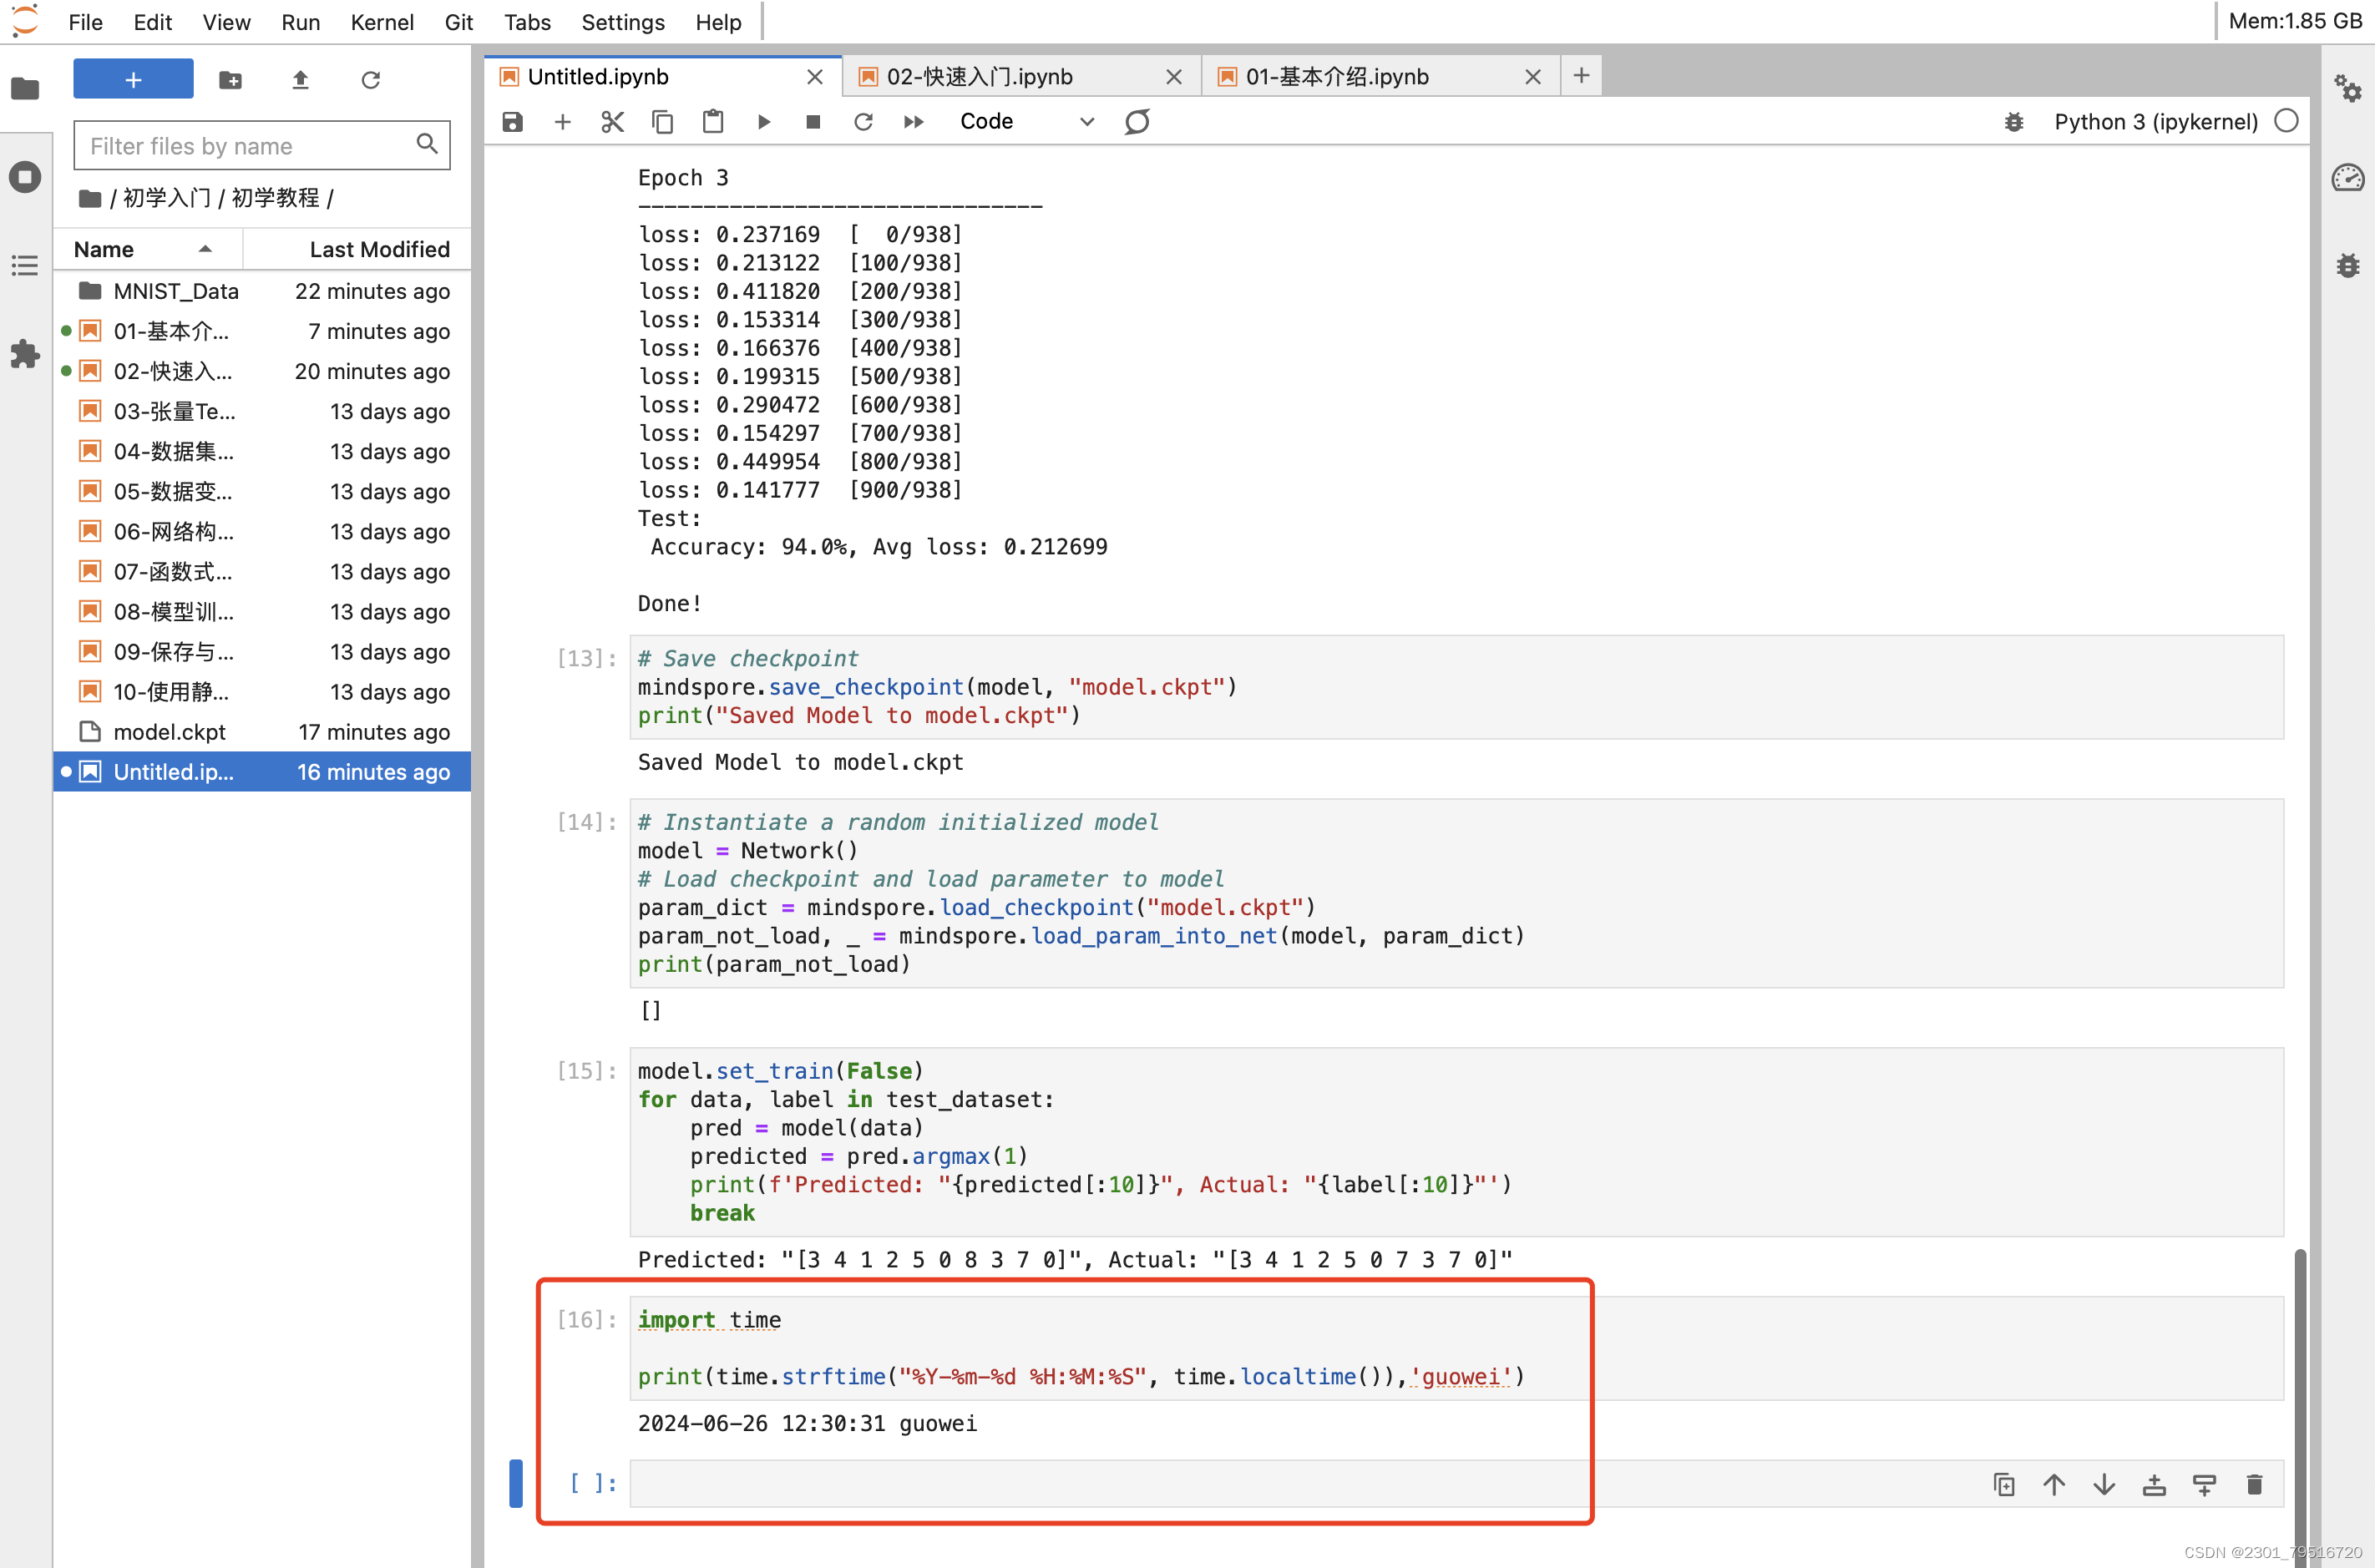Open the Tabs menu

coord(527,22)
